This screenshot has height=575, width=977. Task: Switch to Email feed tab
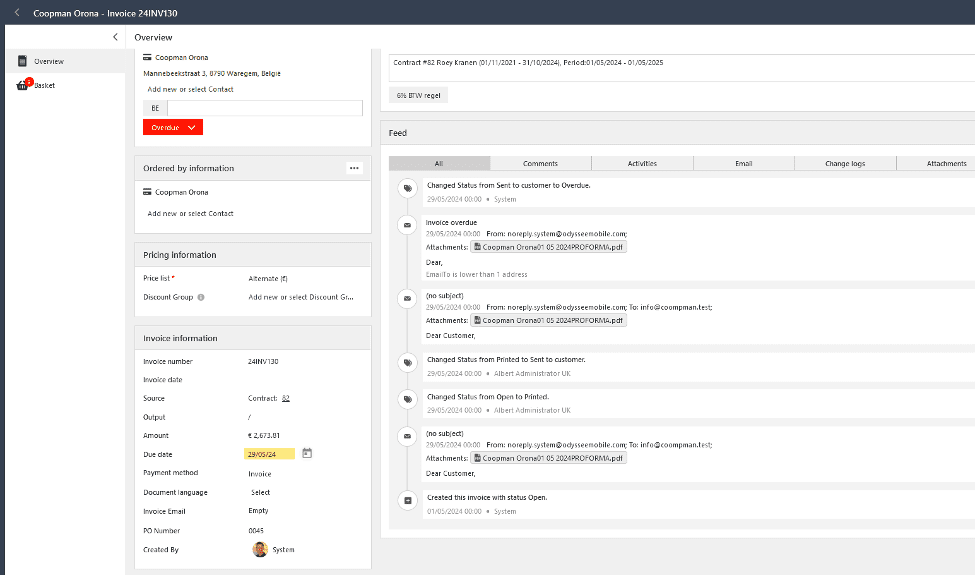coord(744,163)
